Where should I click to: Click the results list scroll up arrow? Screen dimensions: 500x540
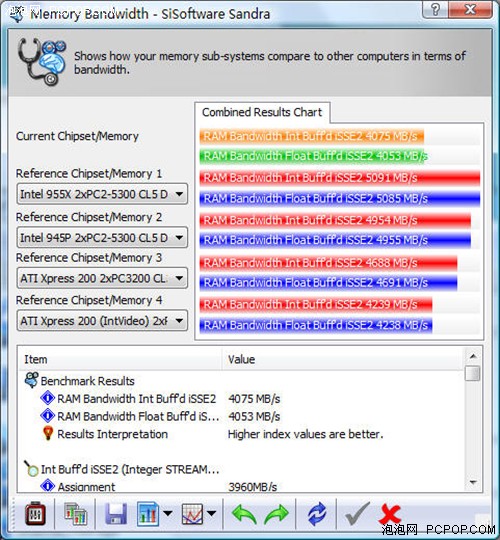click(473, 356)
